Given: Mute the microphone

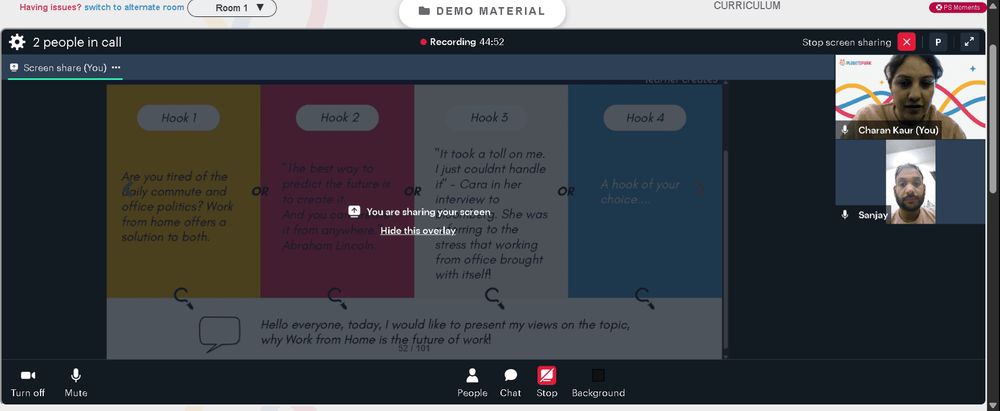Looking at the screenshot, I should click(x=76, y=376).
